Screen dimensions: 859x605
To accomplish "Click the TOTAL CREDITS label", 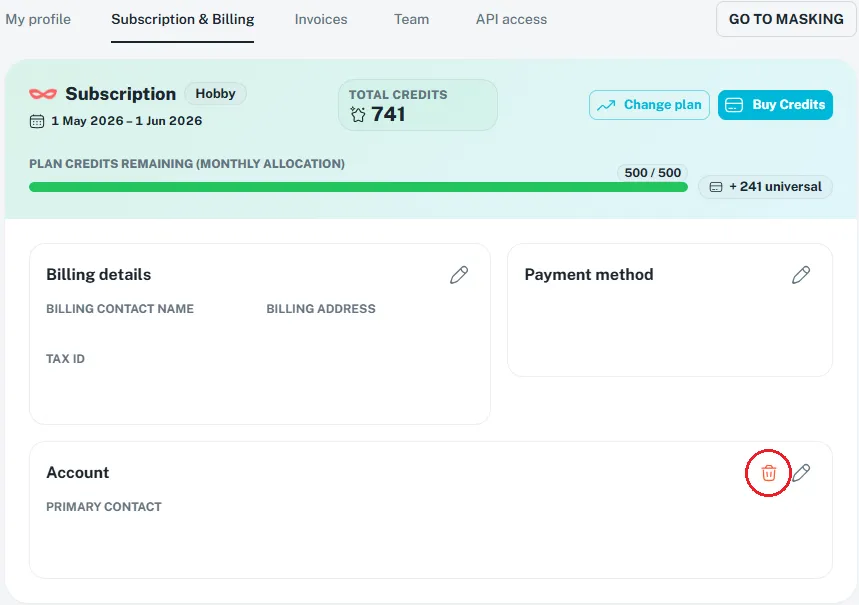I will [x=398, y=95].
